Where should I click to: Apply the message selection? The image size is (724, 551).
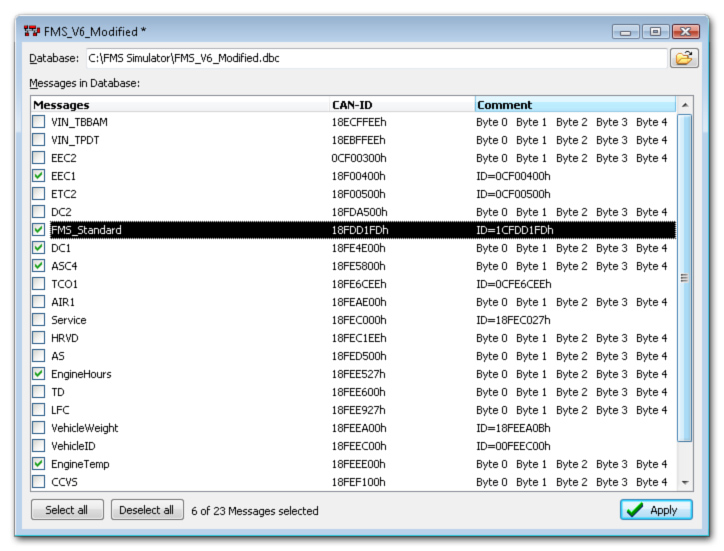(x=656, y=510)
